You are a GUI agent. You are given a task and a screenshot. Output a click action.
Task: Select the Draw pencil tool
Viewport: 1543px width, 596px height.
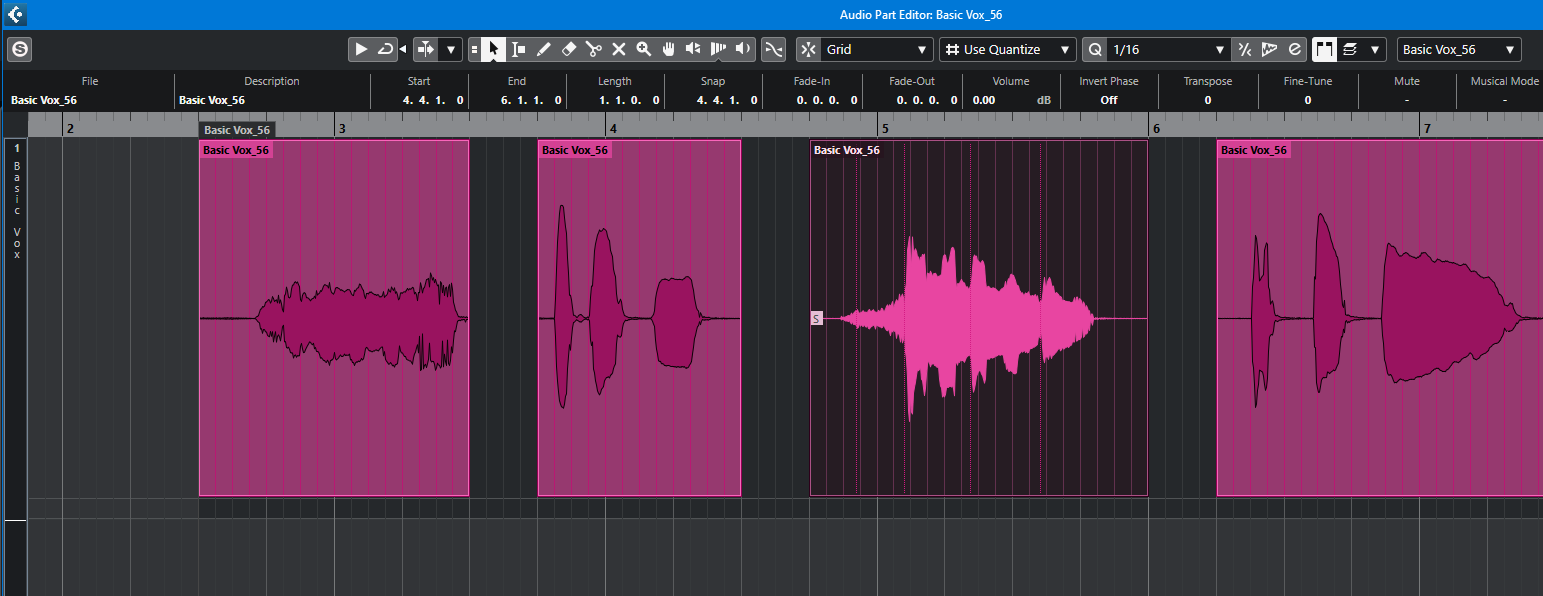click(543, 49)
